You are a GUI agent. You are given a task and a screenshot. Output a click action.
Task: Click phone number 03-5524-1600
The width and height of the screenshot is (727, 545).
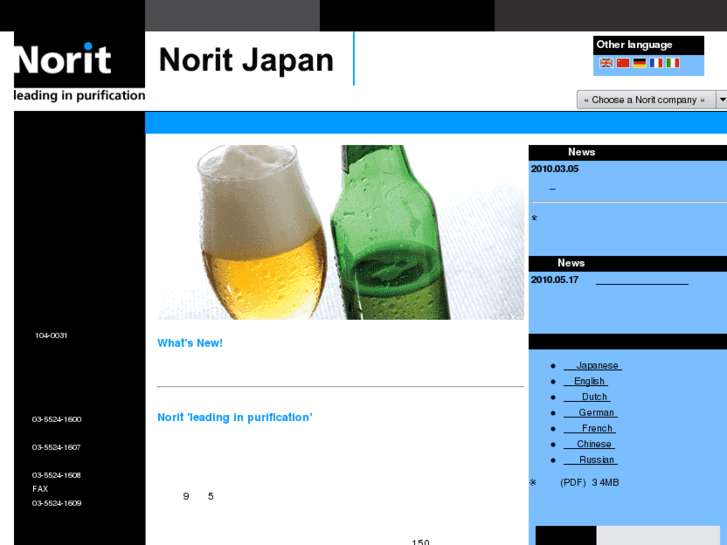57,419
